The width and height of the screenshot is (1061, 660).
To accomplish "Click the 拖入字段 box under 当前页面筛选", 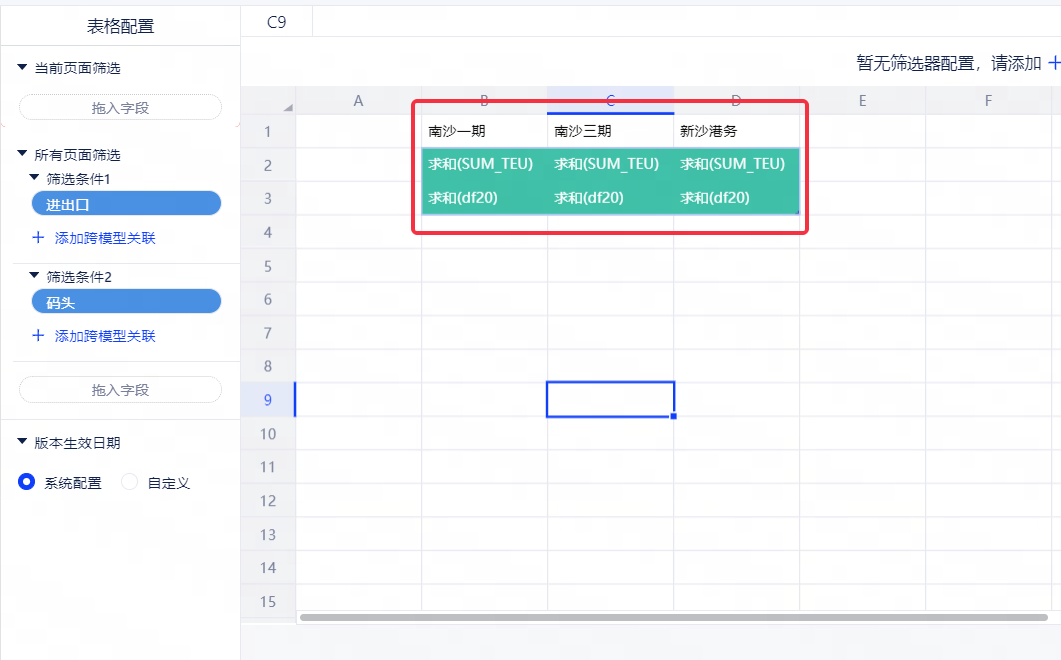I will pyautogui.click(x=120, y=107).
